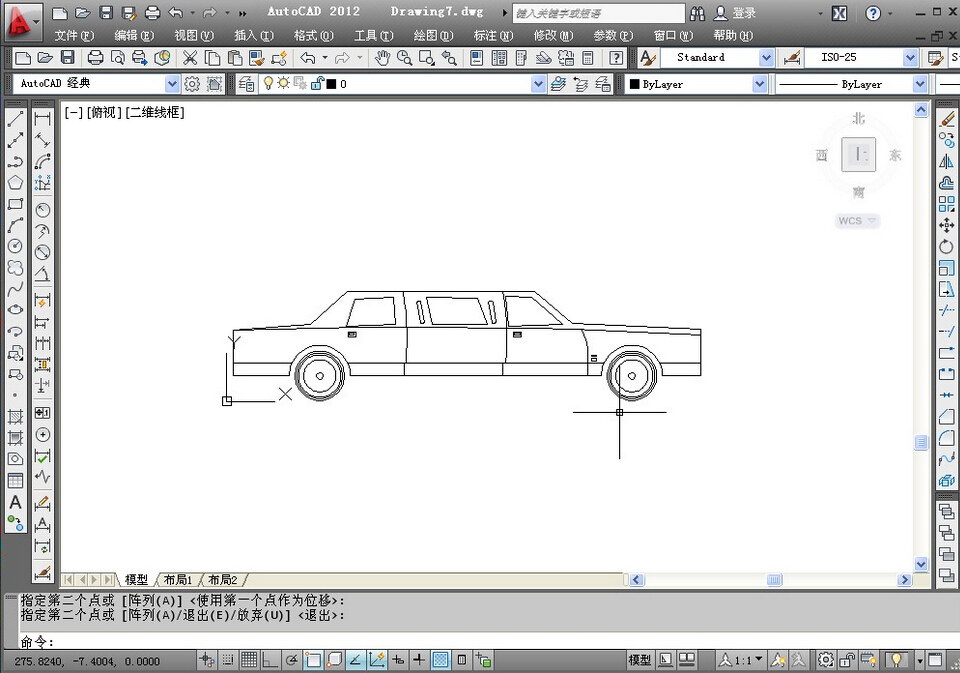
Task: Open the Layer Properties Manager
Action: 247,85
